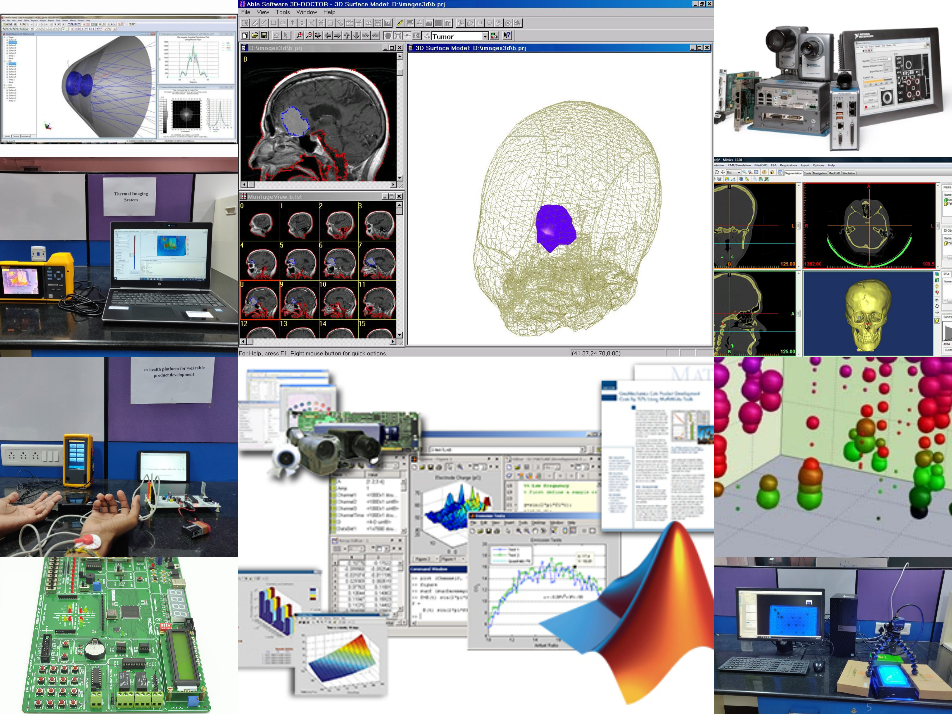Select montage slice 9 thumbnail
The height and width of the screenshot is (714, 952).
tap(299, 300)
